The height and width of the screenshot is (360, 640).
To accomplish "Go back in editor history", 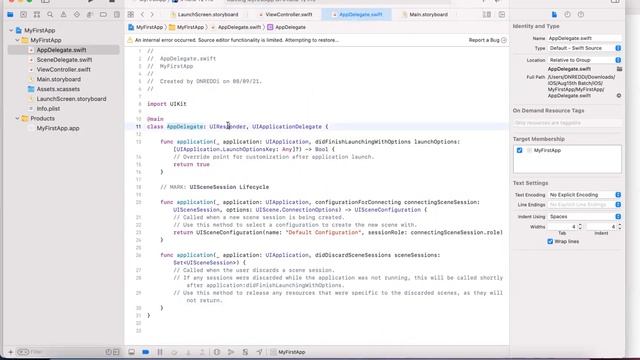I will (142, 14).
